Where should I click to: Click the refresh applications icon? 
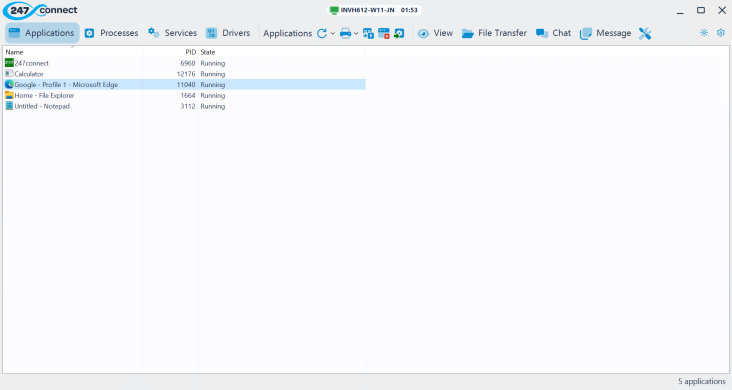click(322, 33)
